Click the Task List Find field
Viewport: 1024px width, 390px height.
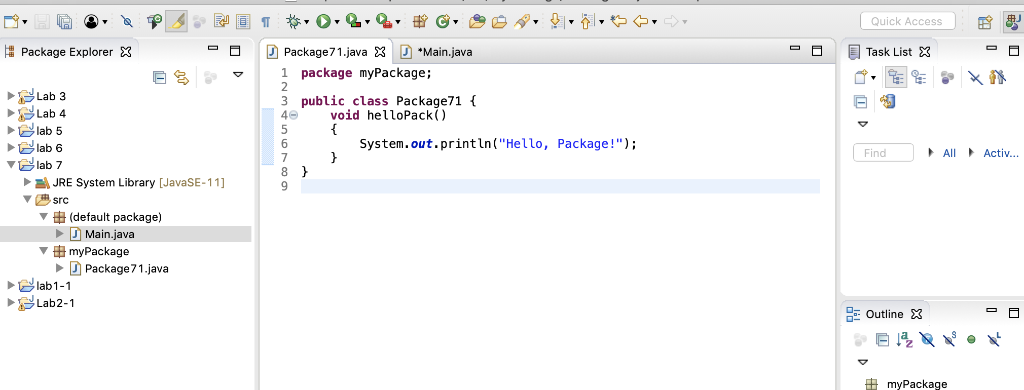click(x=883, y=153)
